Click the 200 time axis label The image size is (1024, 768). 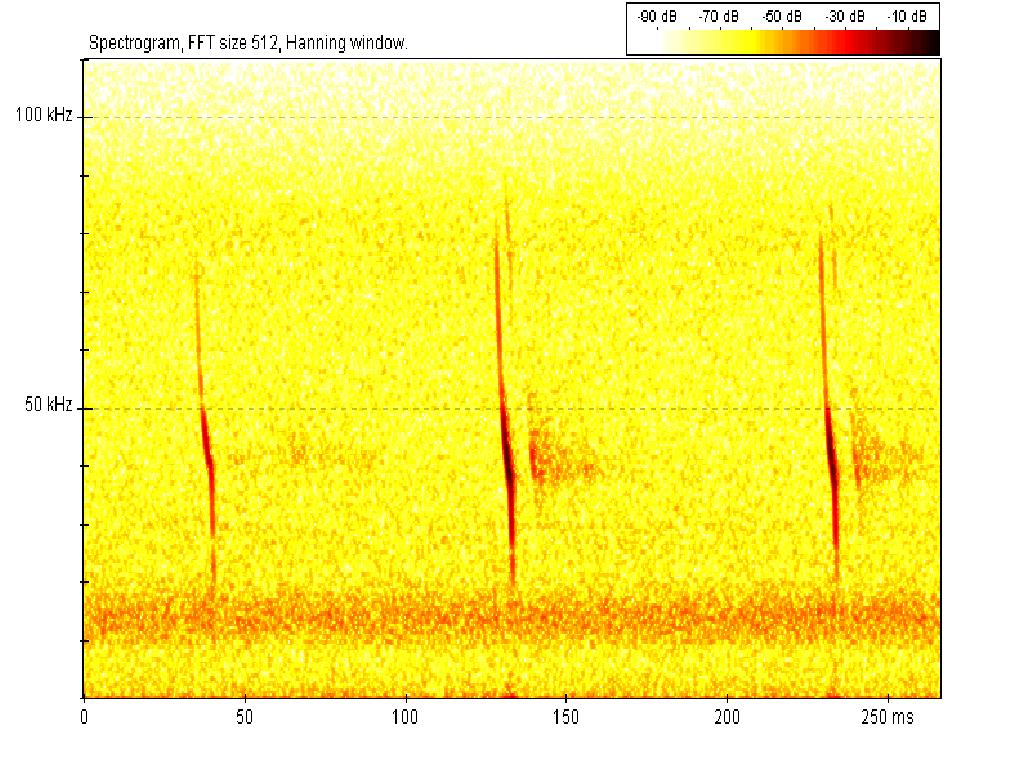726,717
